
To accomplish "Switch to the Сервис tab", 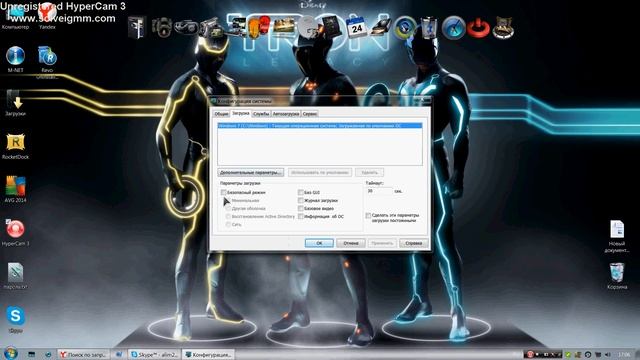I will [x=310, y=114].
